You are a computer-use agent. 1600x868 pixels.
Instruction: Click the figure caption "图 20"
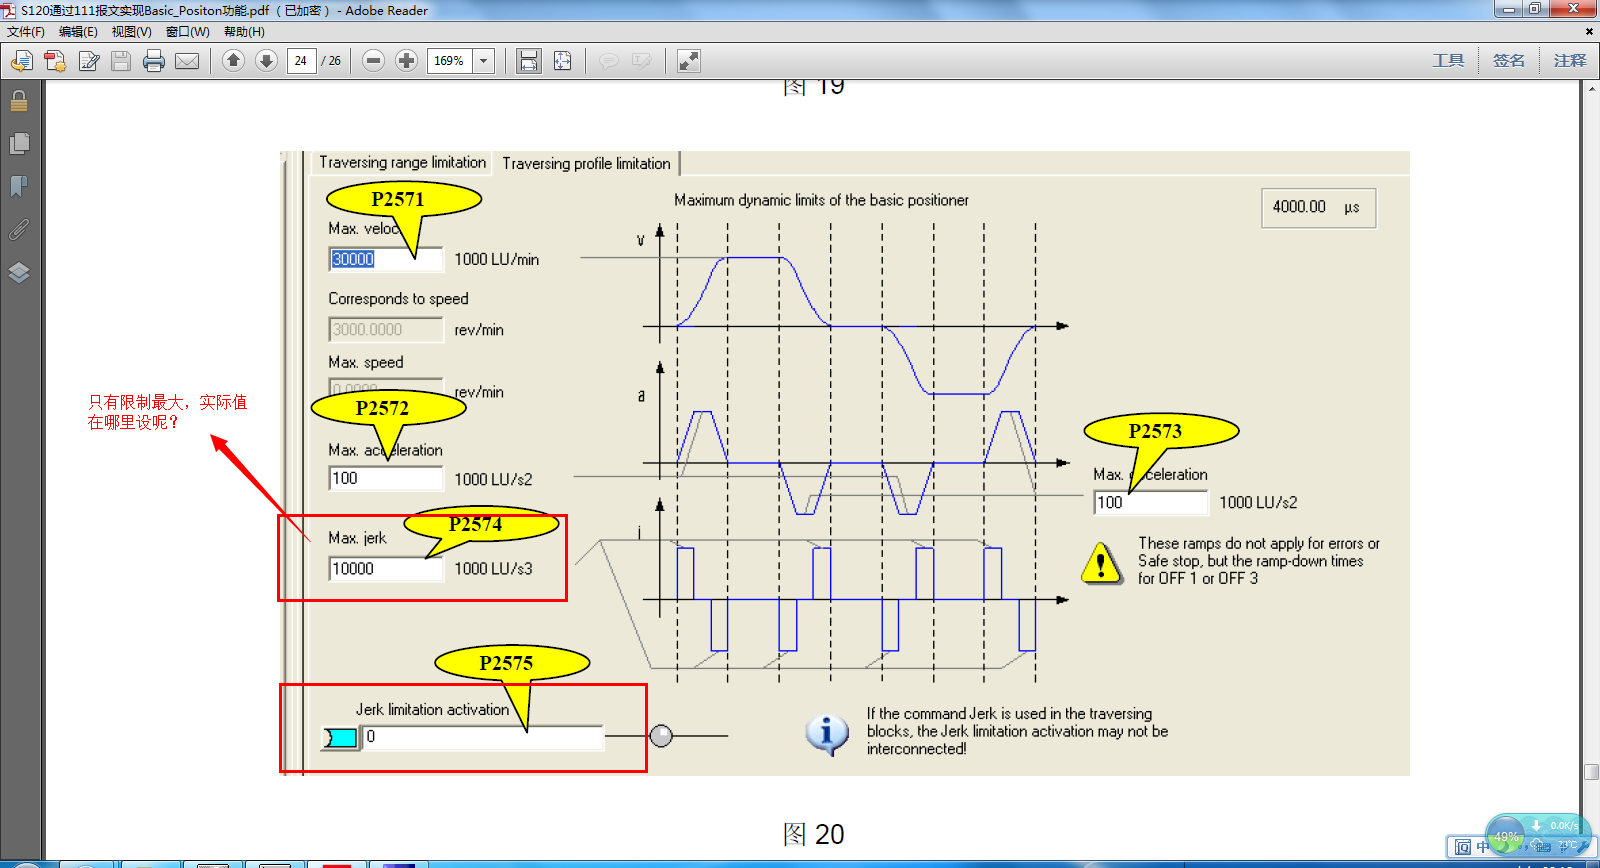(x=813, y=834)
